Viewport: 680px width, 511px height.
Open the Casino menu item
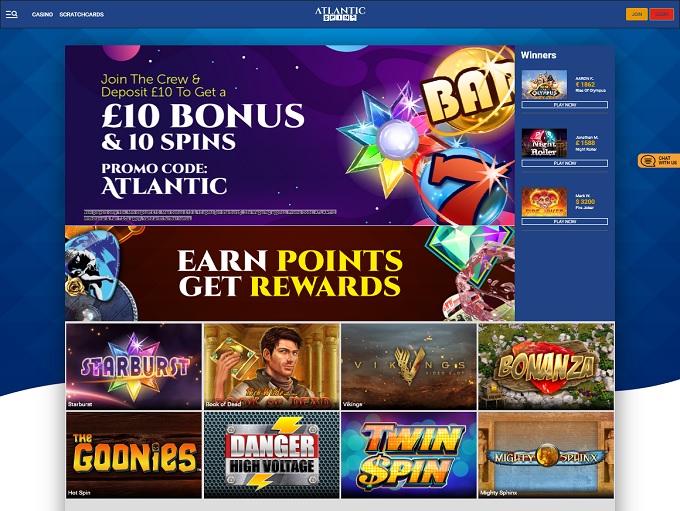pos(42,14)
